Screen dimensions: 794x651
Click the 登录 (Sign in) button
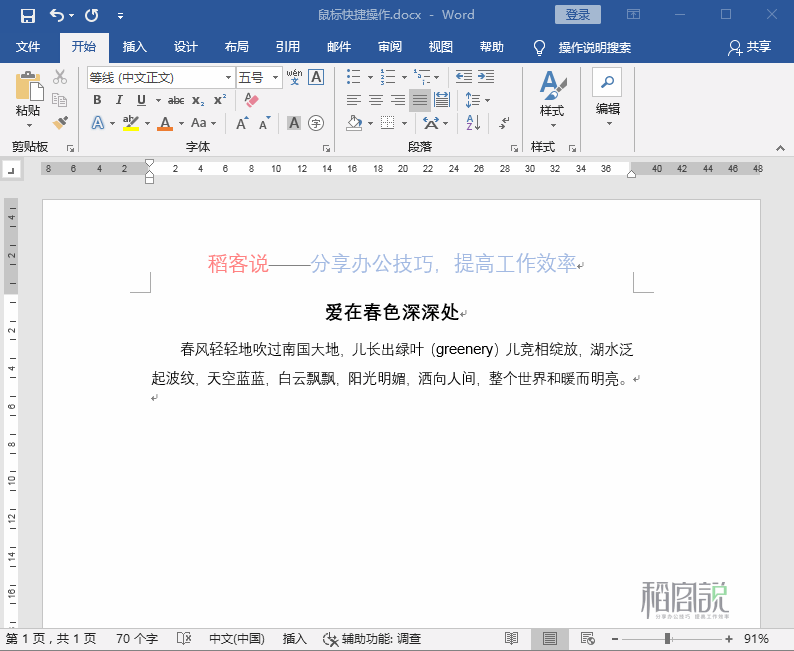pos(578,15)
